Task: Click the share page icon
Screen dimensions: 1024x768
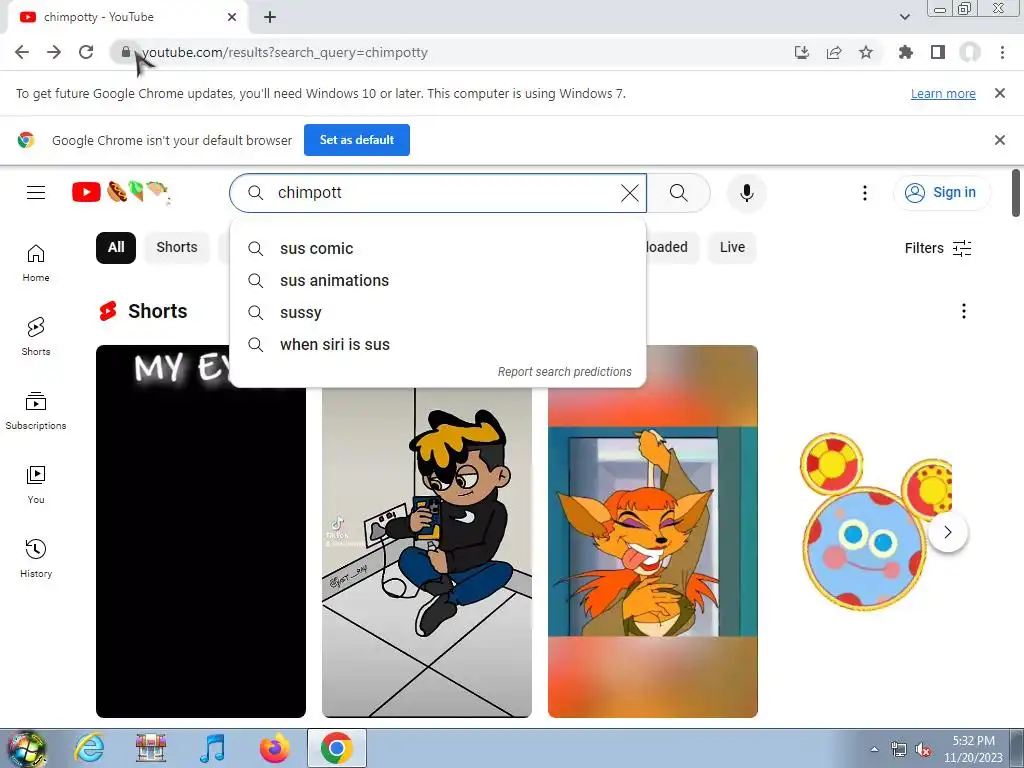Action: pyautogui.click(x=834, y=52)
